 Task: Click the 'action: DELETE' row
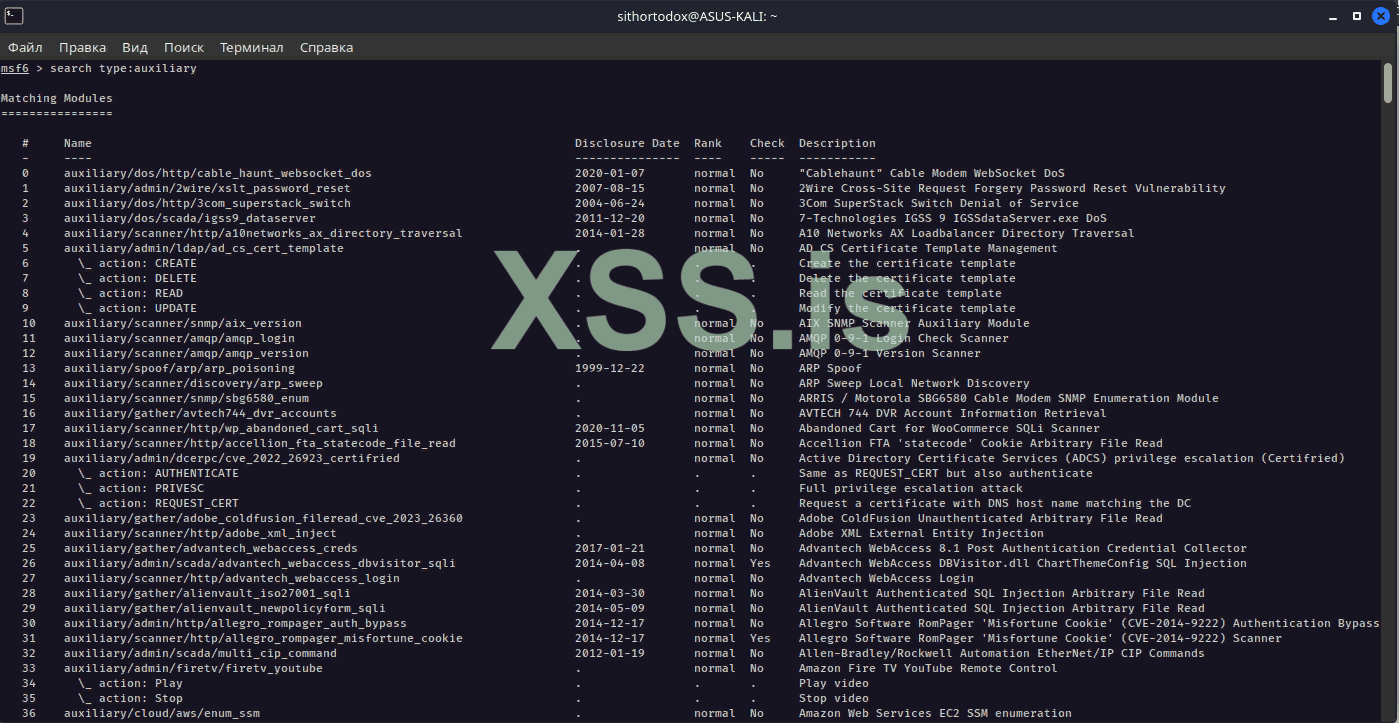137,278
